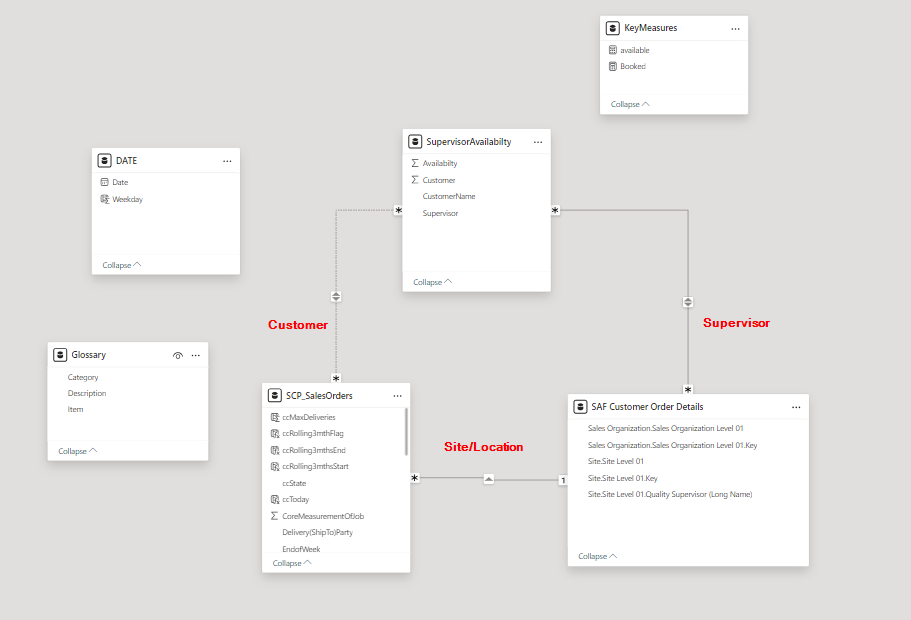Viewport: 911px width, 620px height.
Task: Select the Site.Site Level 01 field
Action: click(x=616, y=461)
